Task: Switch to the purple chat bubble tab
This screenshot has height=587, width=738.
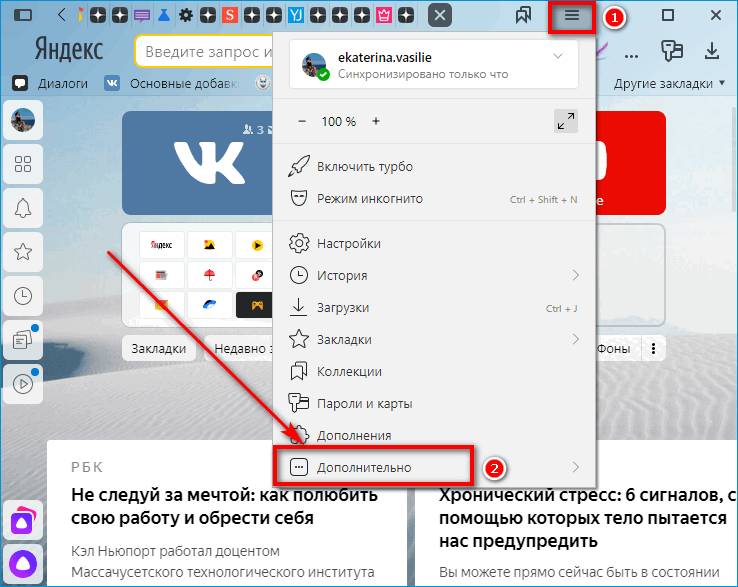Action: (x=142, y=16)
